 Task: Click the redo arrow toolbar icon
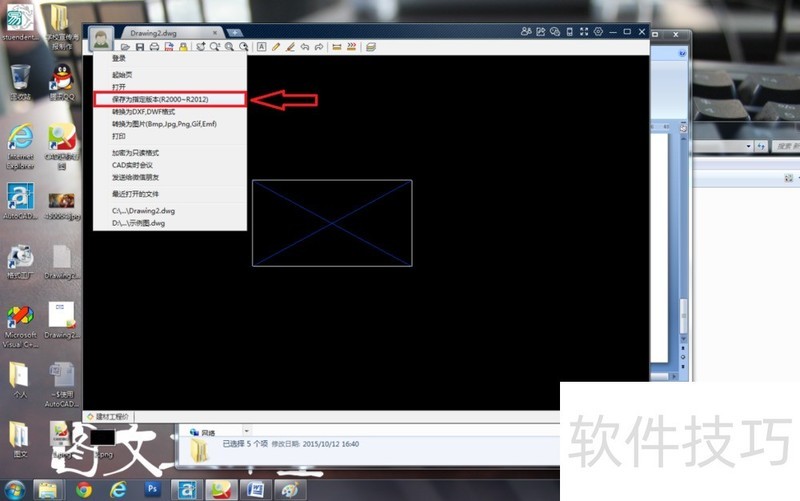[x=319, y=47]
